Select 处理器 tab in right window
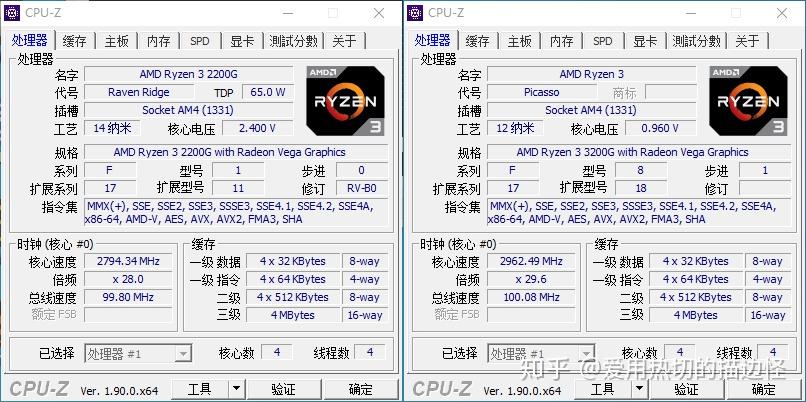Screen dimensions: 806x402 [x=433, y=40]
